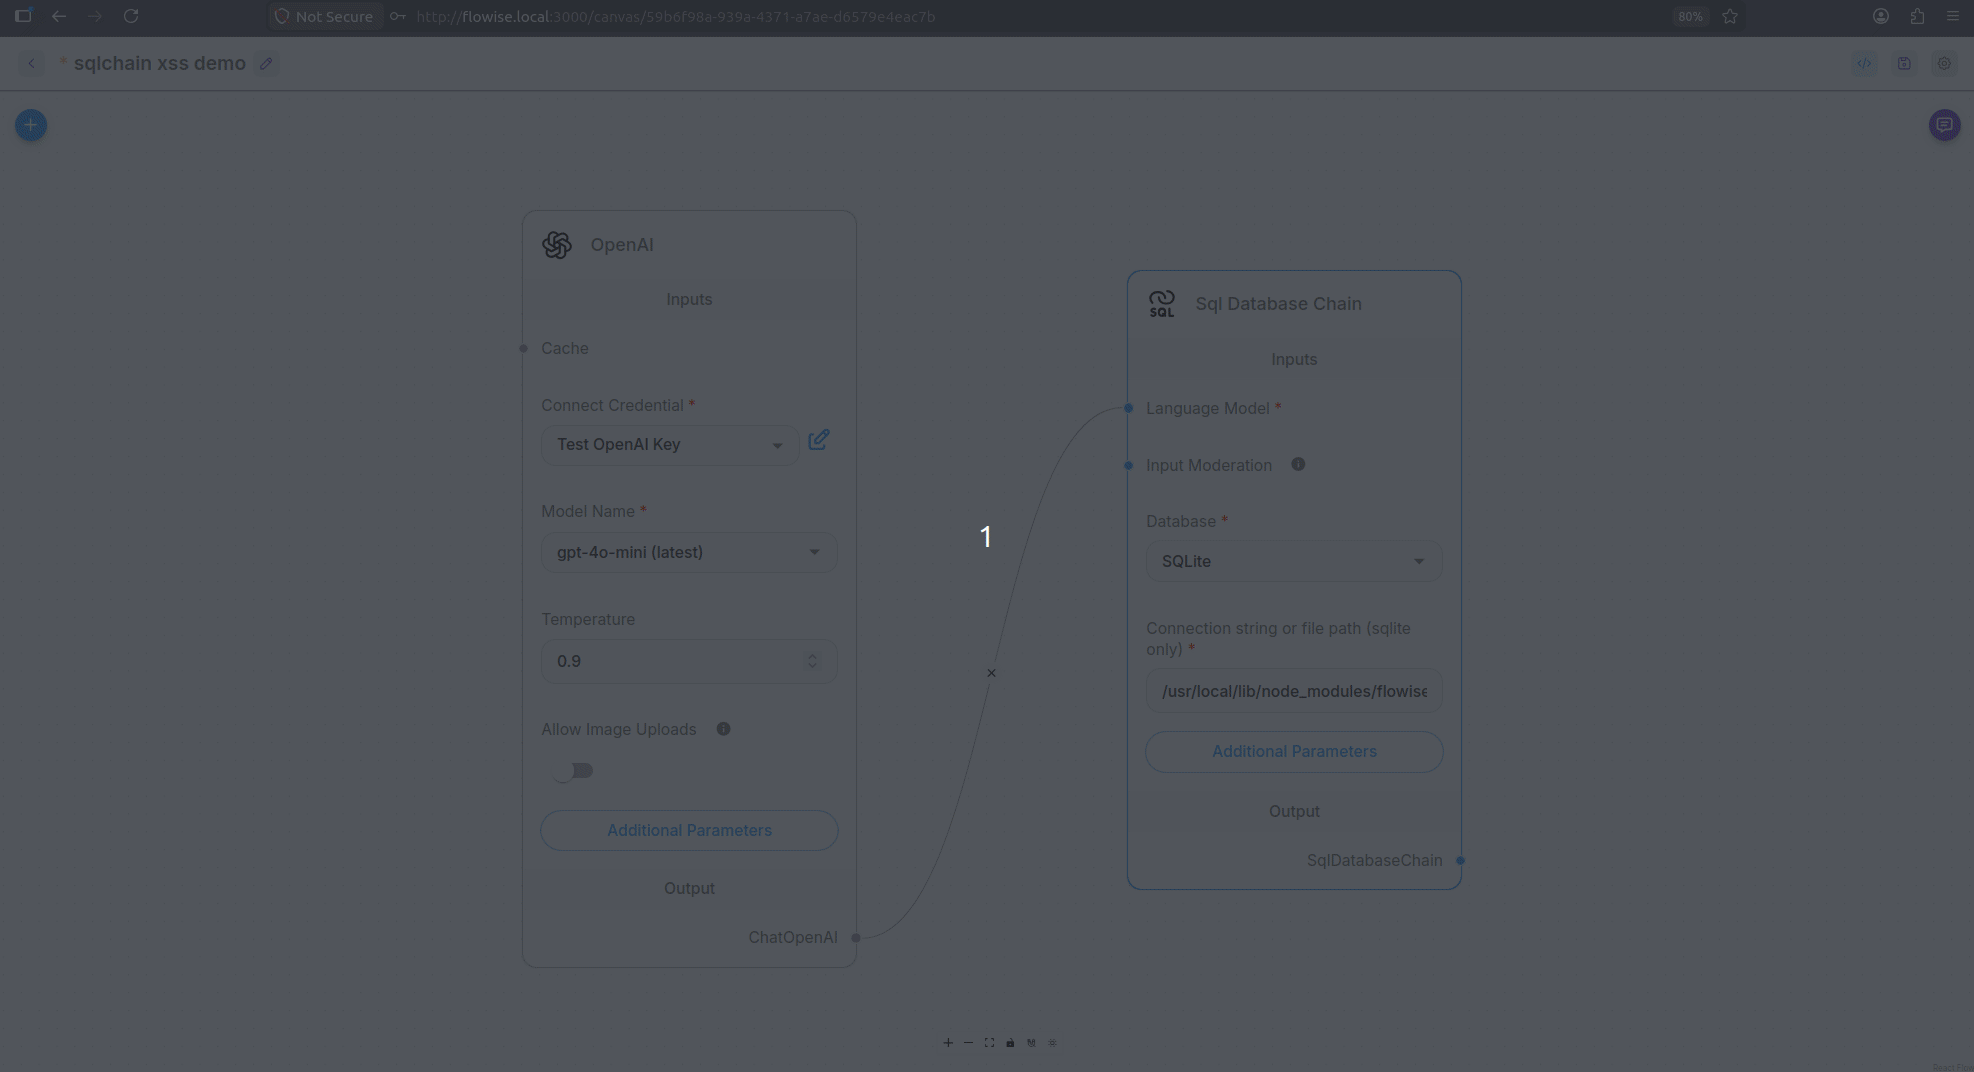Screen dimensions: 1974x1072
Task: Click the 'Input Moderation' label
Action: click(1209, 465)
